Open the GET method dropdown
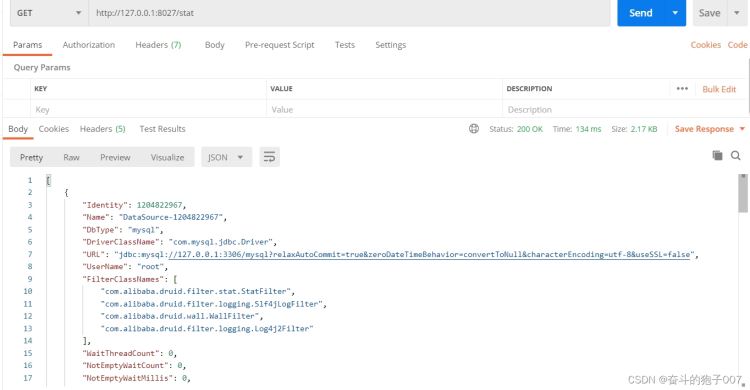The height and width of the screenshot is (390, 750). tap(49, 13)
